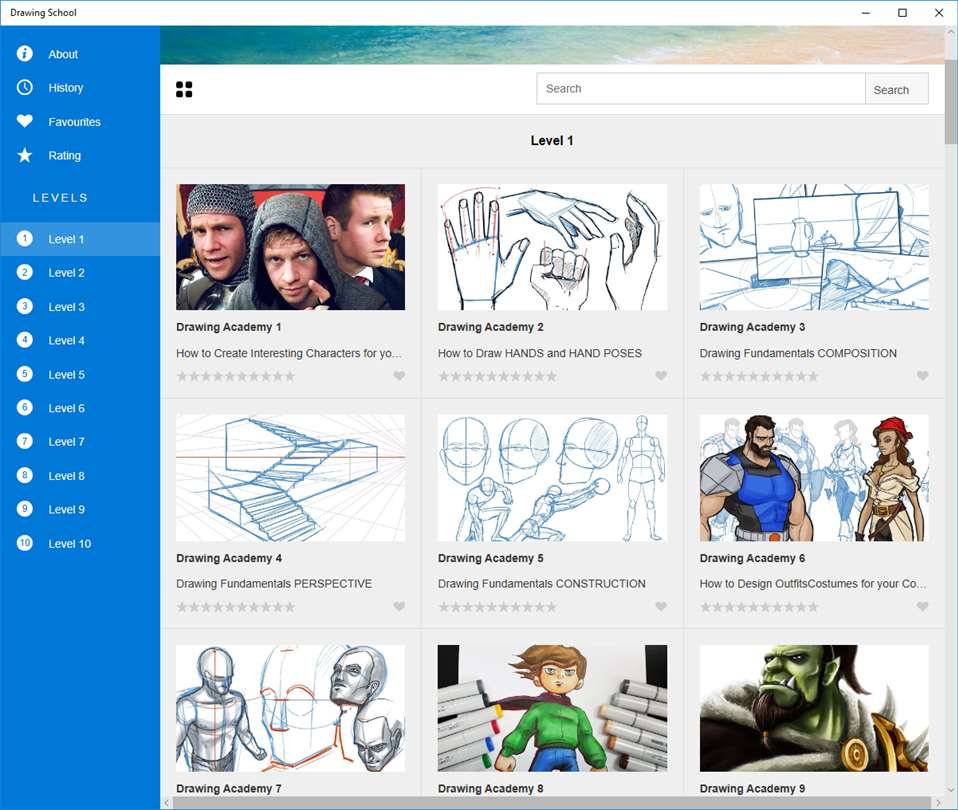This screenshot has width=958, height=810.
Task: Click the Level 5 number badge
Action: pos(24,374)
